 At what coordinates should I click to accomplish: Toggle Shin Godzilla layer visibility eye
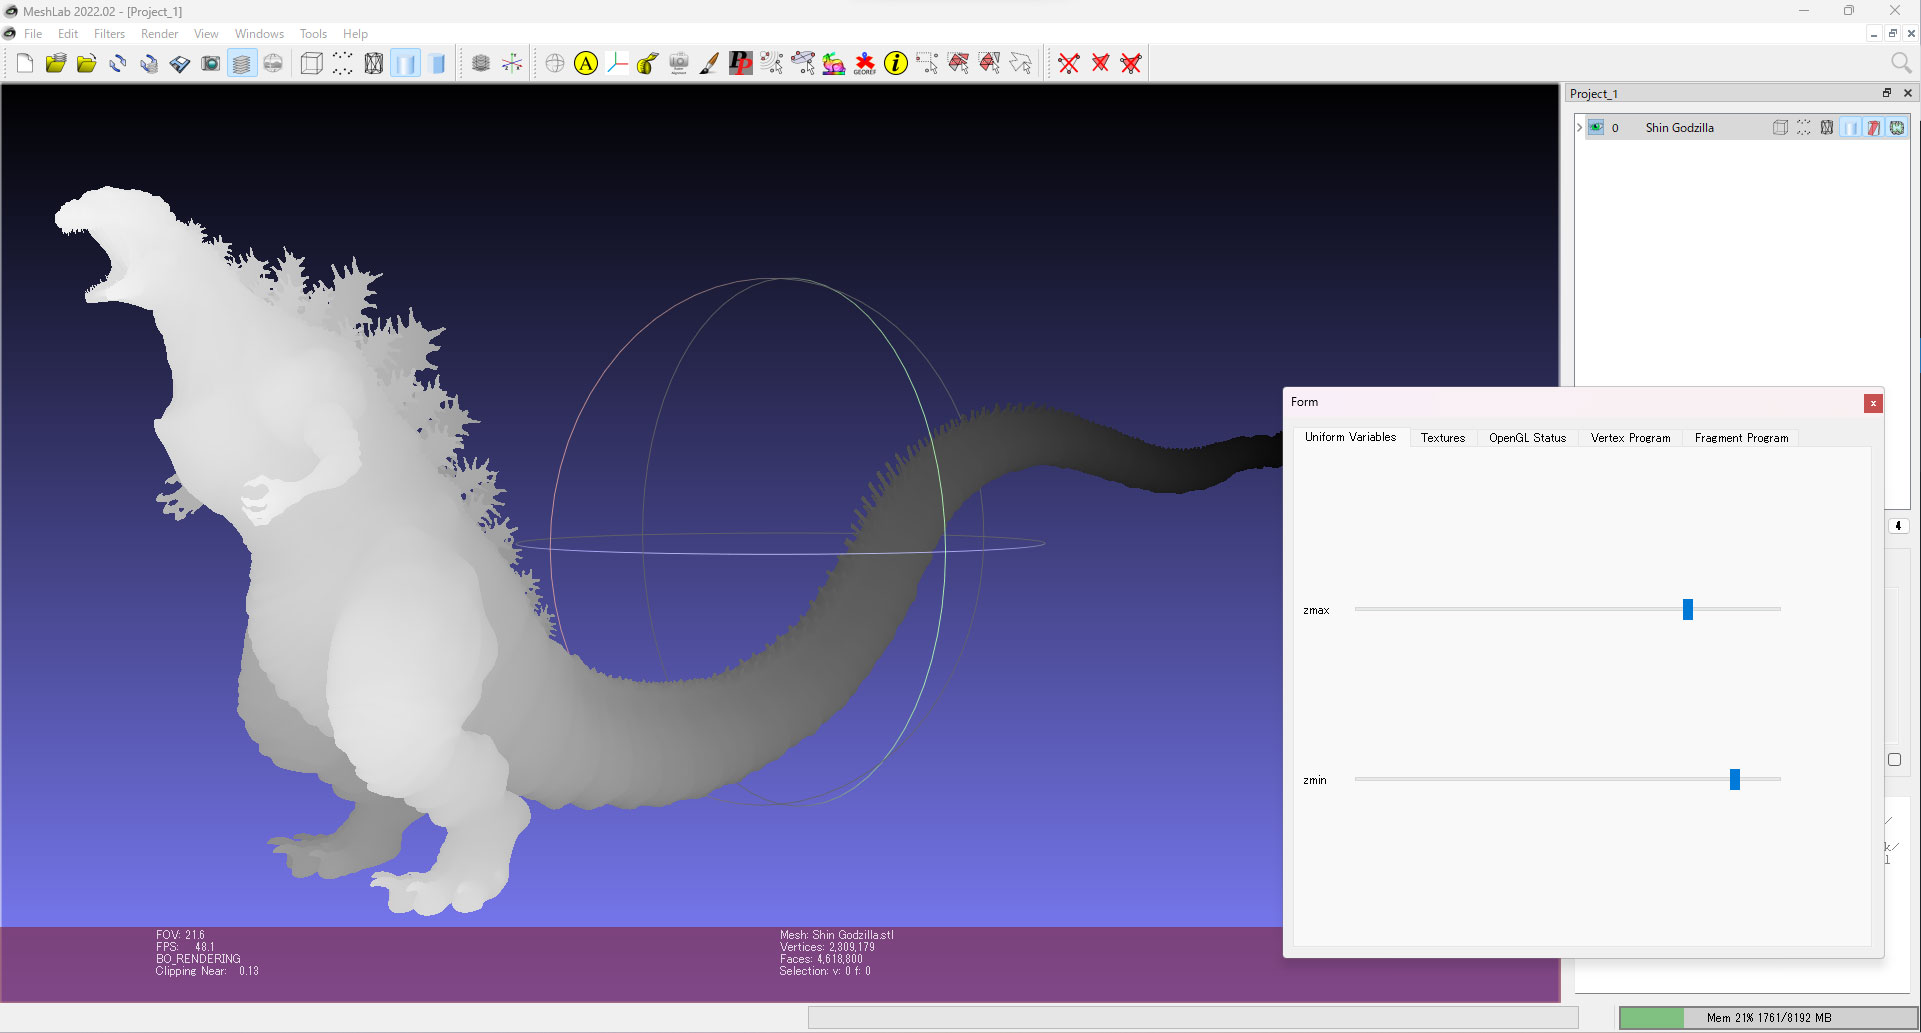1596,127
